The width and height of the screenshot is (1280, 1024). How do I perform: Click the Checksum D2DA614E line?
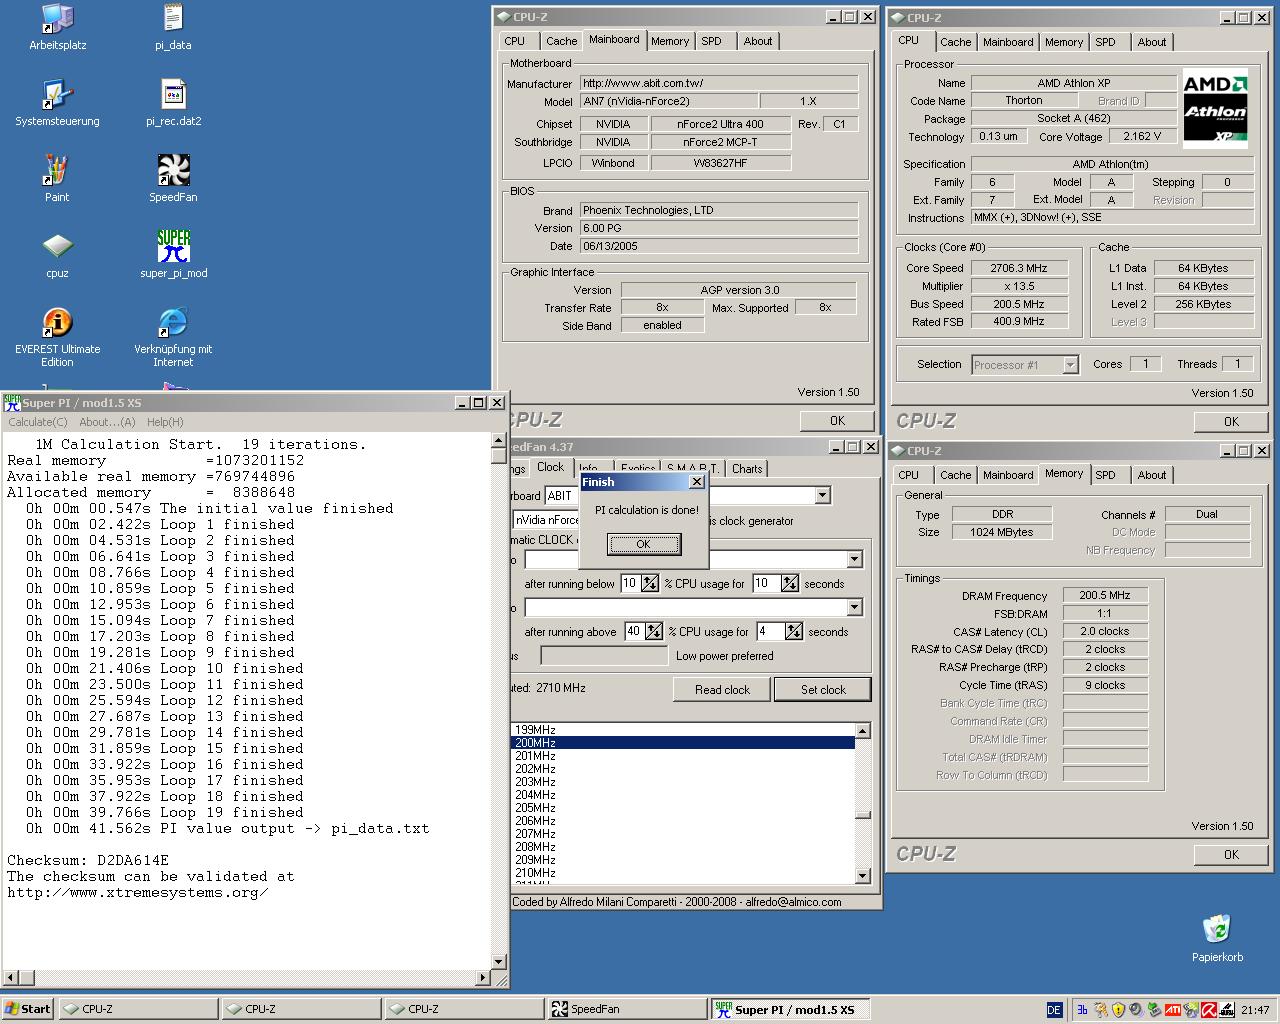pyautogui.click(x=88, y=860)
